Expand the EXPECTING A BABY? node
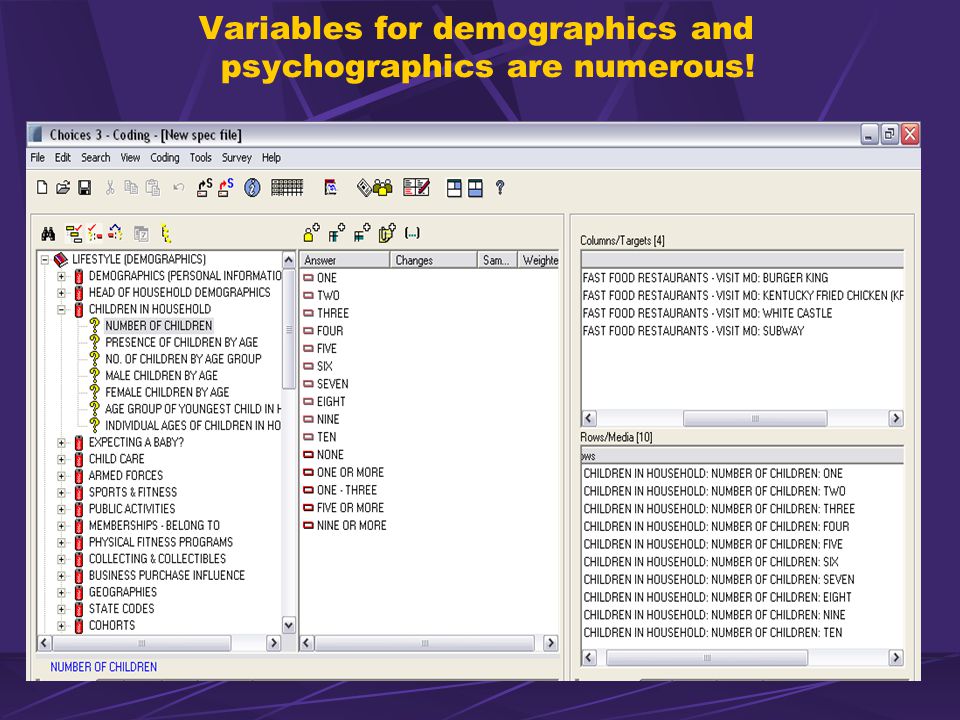The width and height of the screenshot is (960, 720). tap(61, 442)
